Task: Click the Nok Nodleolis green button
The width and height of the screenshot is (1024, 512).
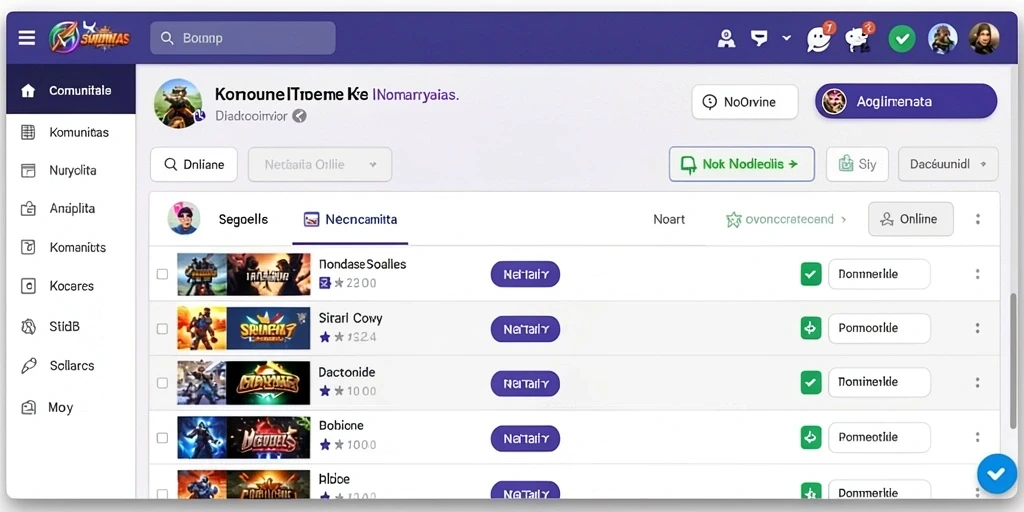Action: tap(741, 164)
